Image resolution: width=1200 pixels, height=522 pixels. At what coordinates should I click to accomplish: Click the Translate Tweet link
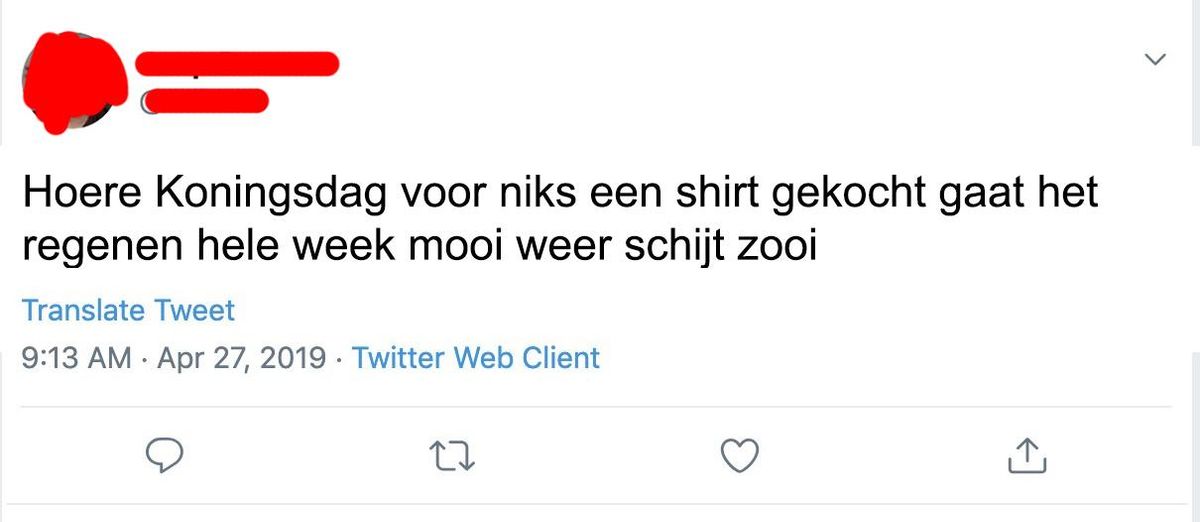[128, 311]
